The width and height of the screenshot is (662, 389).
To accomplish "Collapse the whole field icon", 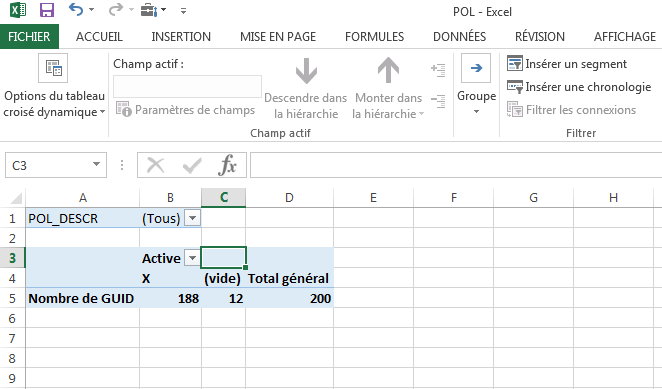I will [438, 101].
